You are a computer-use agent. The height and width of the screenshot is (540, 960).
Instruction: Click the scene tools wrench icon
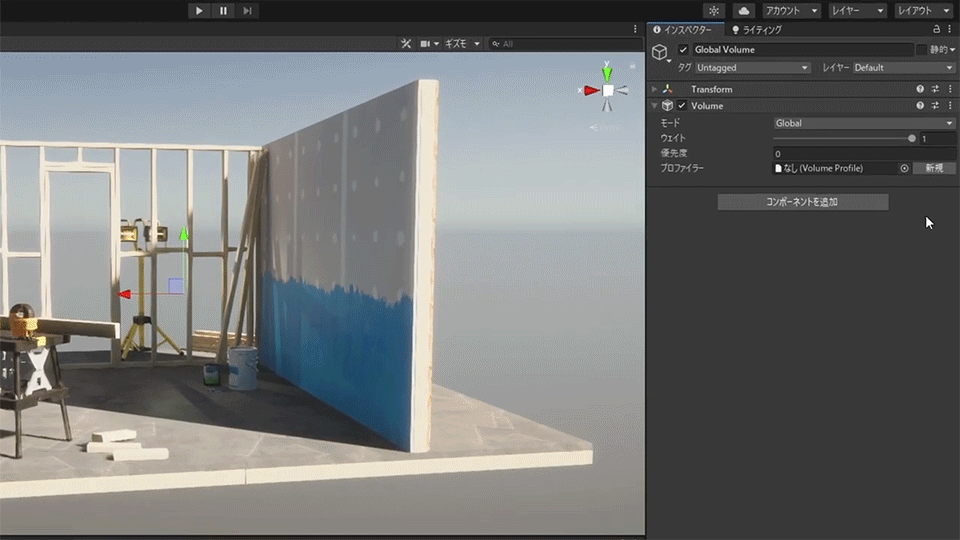pyautogui.click(x=406, y=44)
